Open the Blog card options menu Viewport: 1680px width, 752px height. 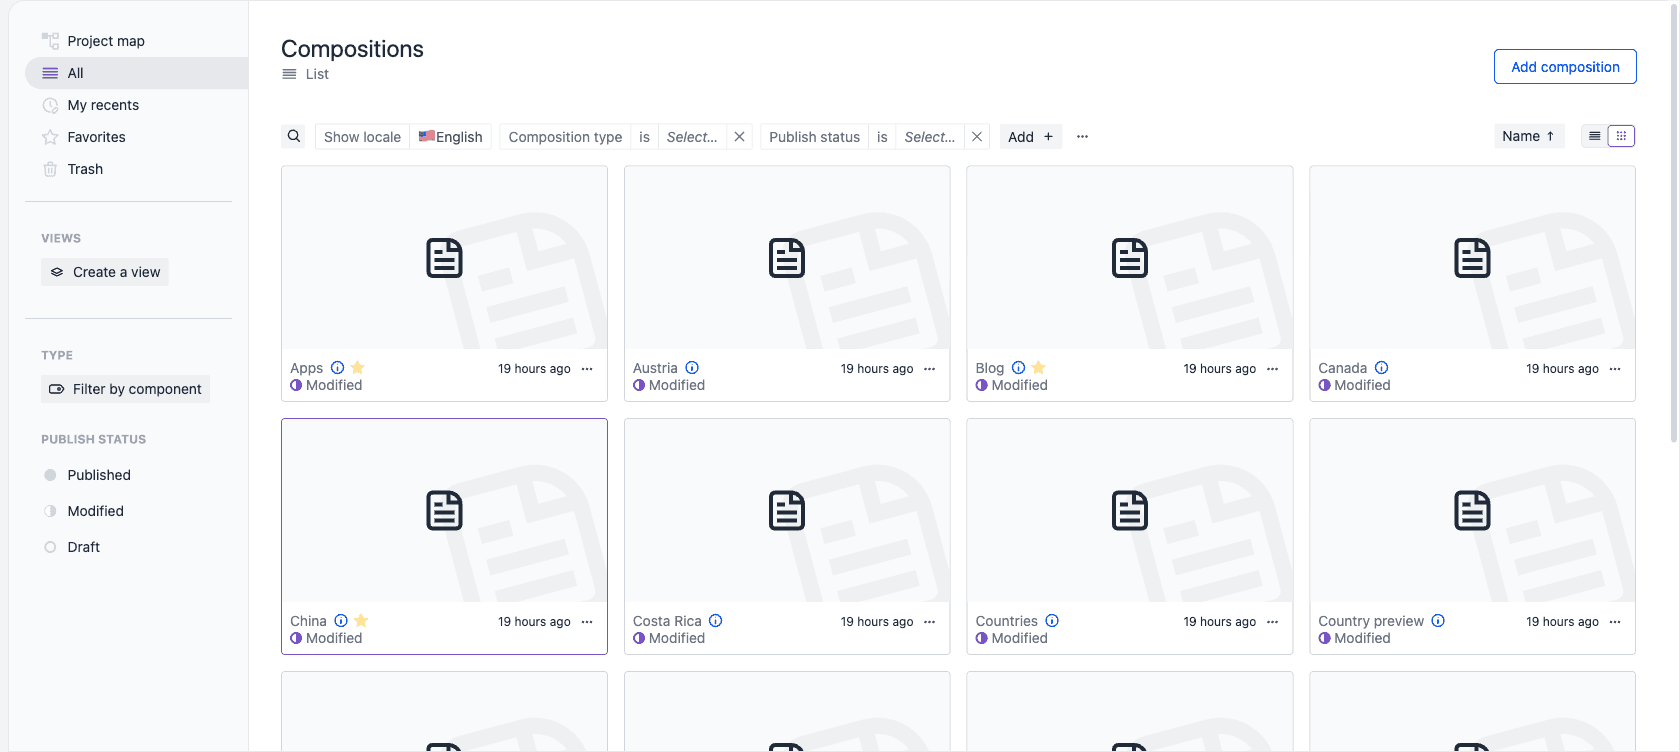coord(1273,369)
